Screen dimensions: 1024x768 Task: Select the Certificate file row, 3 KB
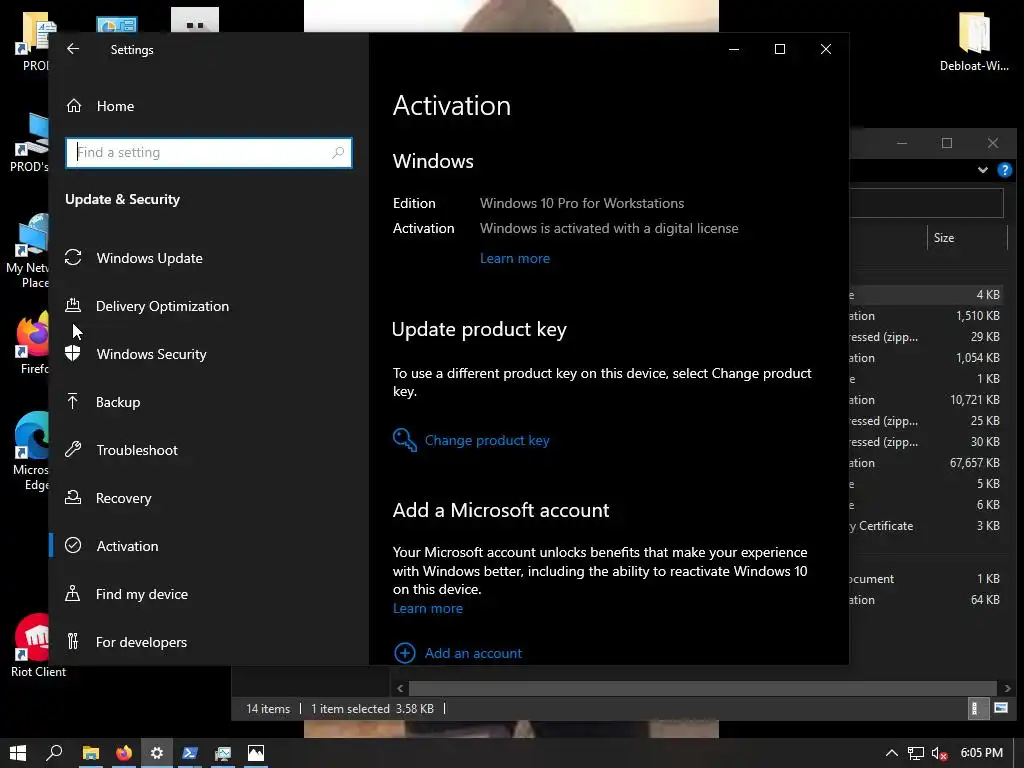point(926,526)
